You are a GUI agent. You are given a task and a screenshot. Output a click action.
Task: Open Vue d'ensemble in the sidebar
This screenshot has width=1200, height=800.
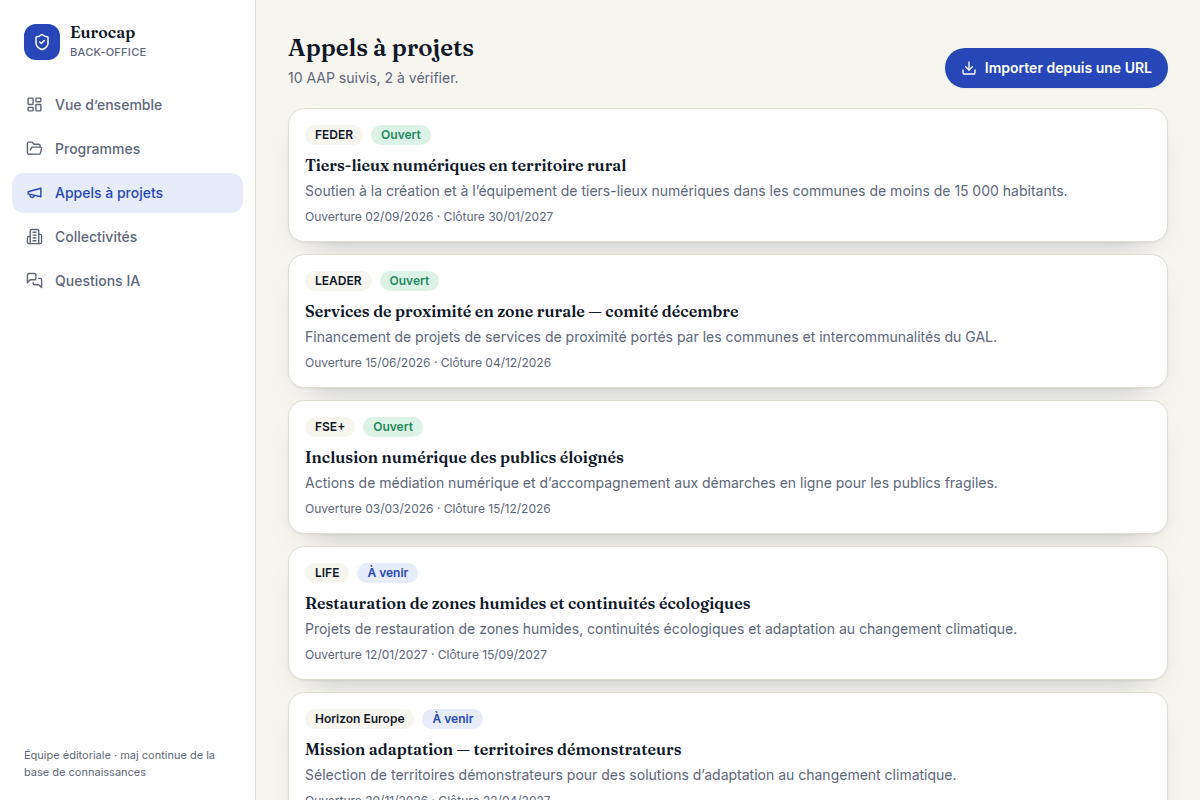pos(127,105)
